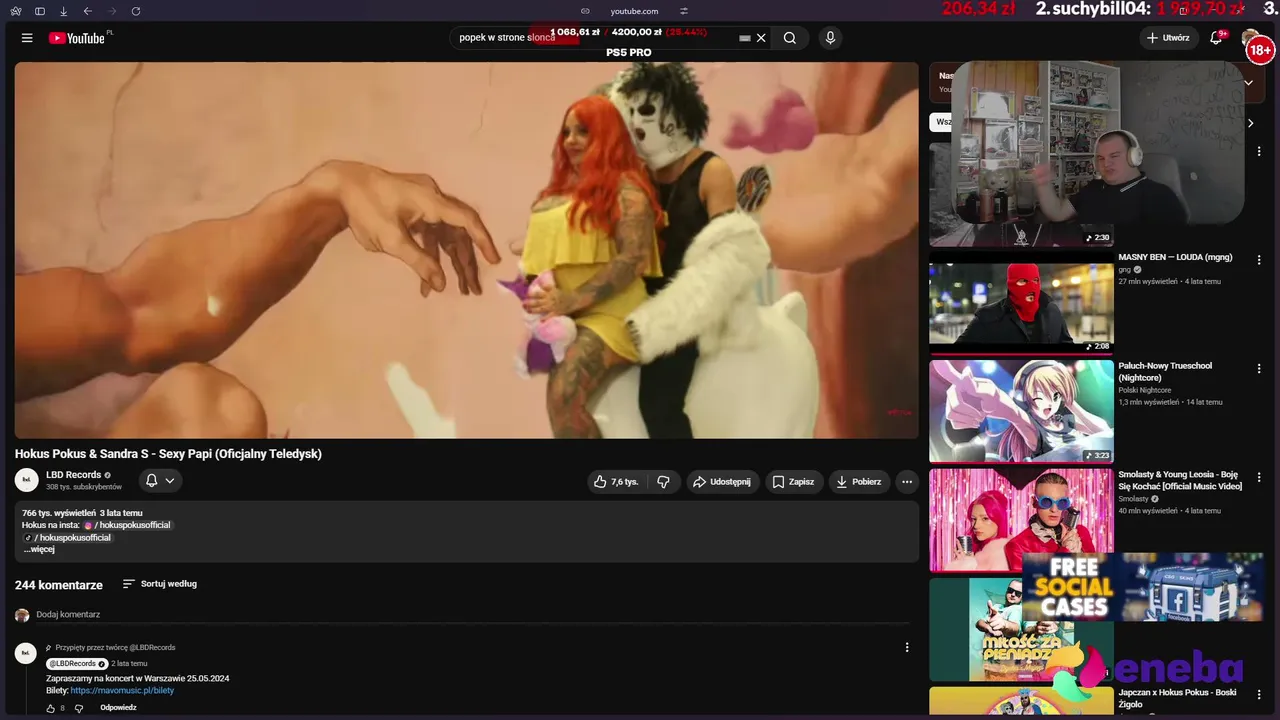This screenshot has height=720, width=1280.
Task: Like the pinned LBDRecords comment
Action: 51,708
